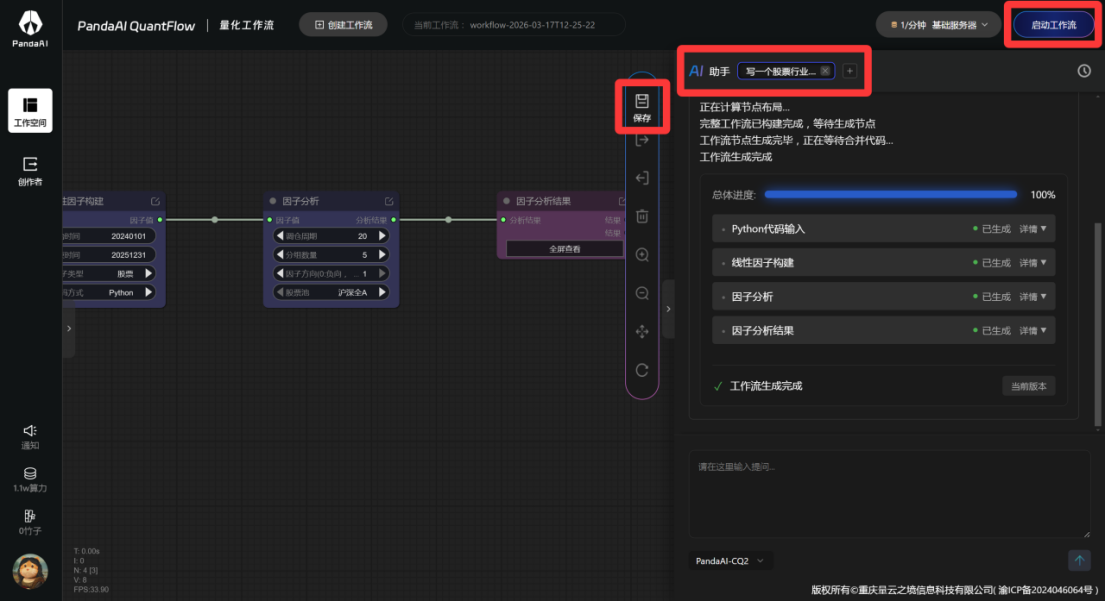Open edit icon on 因子分析 node
The width and height of the screenshot is (1105, 602).
click(x=389, y=201)
